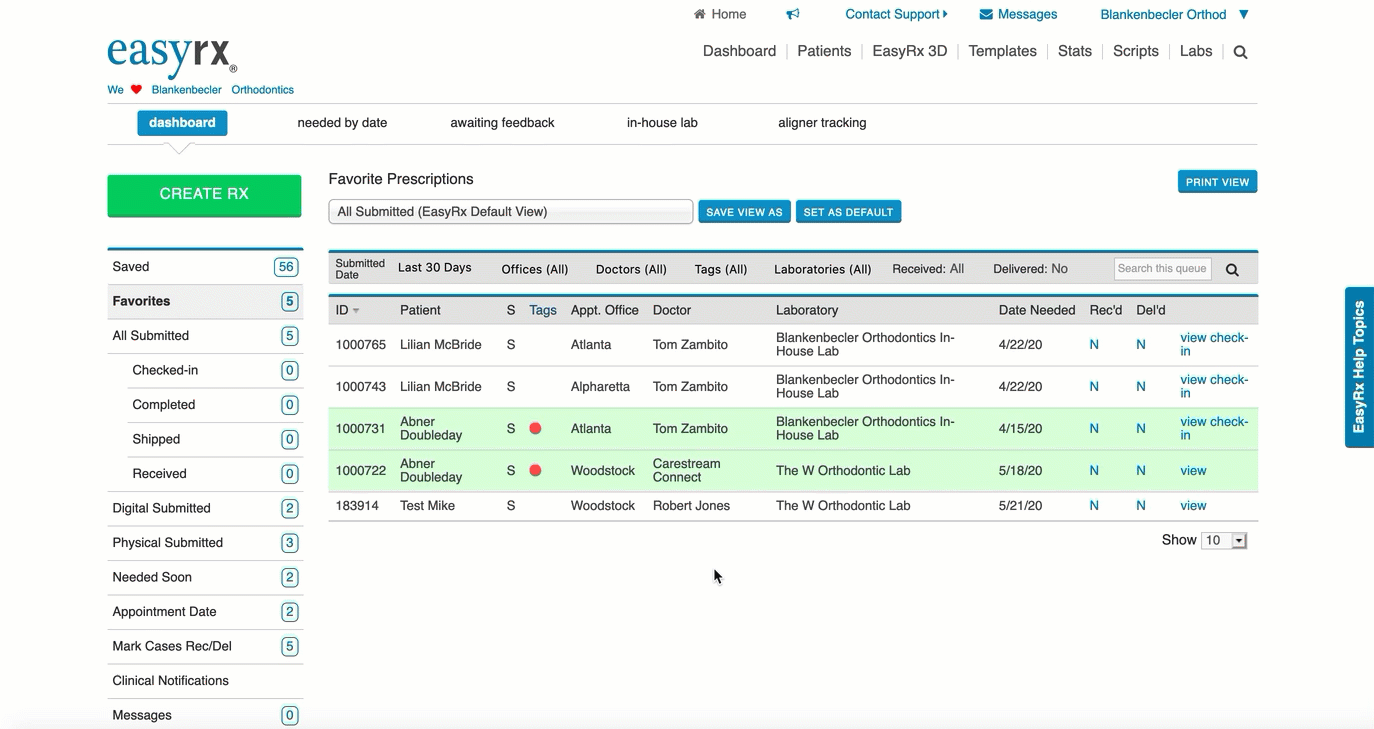Click the red tag dot for Rx 1000722
The image size is (1374, 729).
pyautogui.click(x=535, y=470)
